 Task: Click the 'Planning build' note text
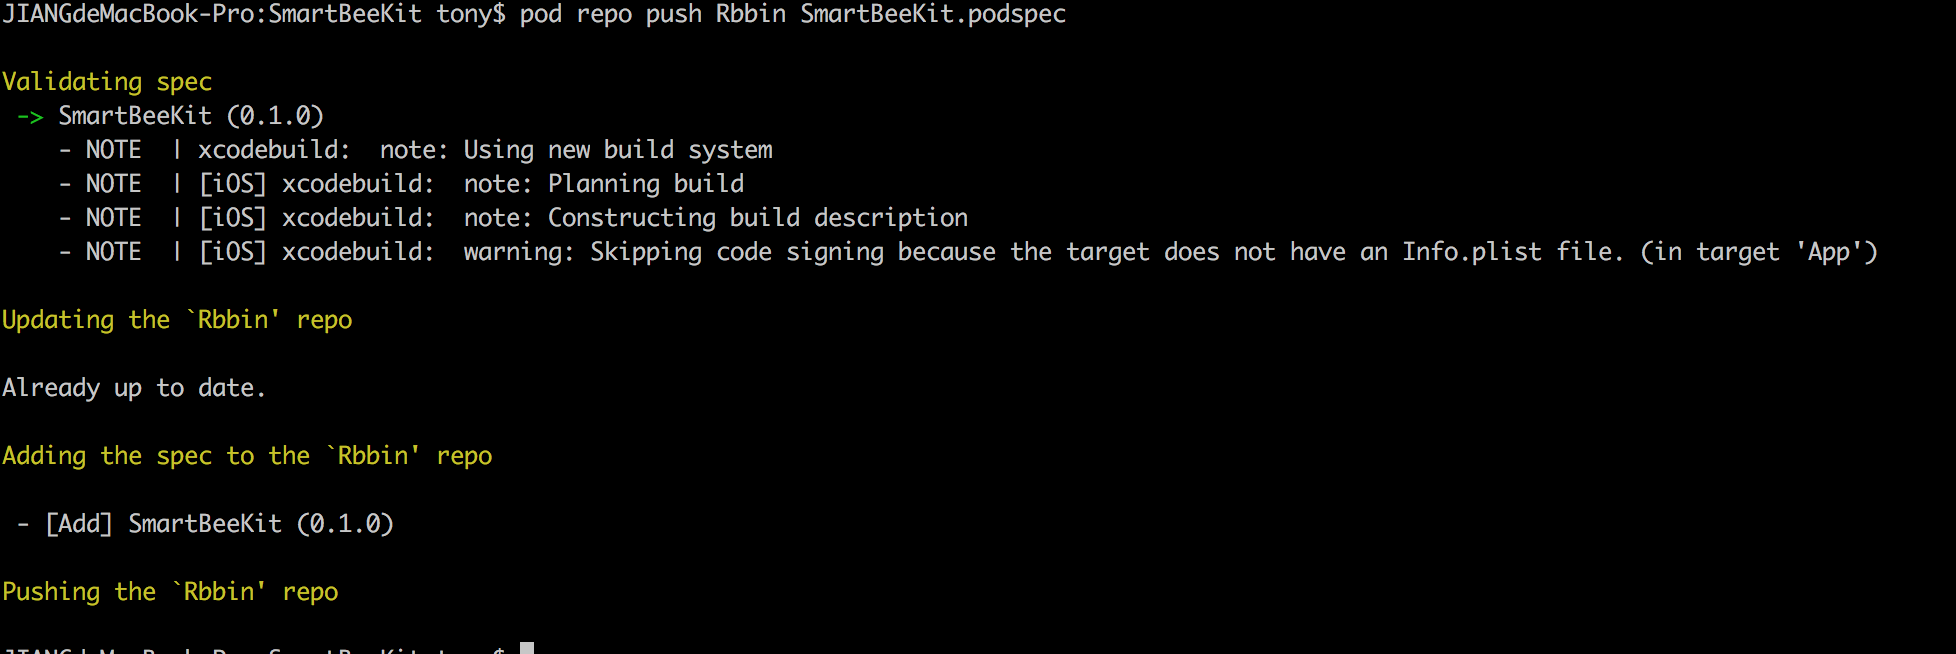[x=645, y=184]
